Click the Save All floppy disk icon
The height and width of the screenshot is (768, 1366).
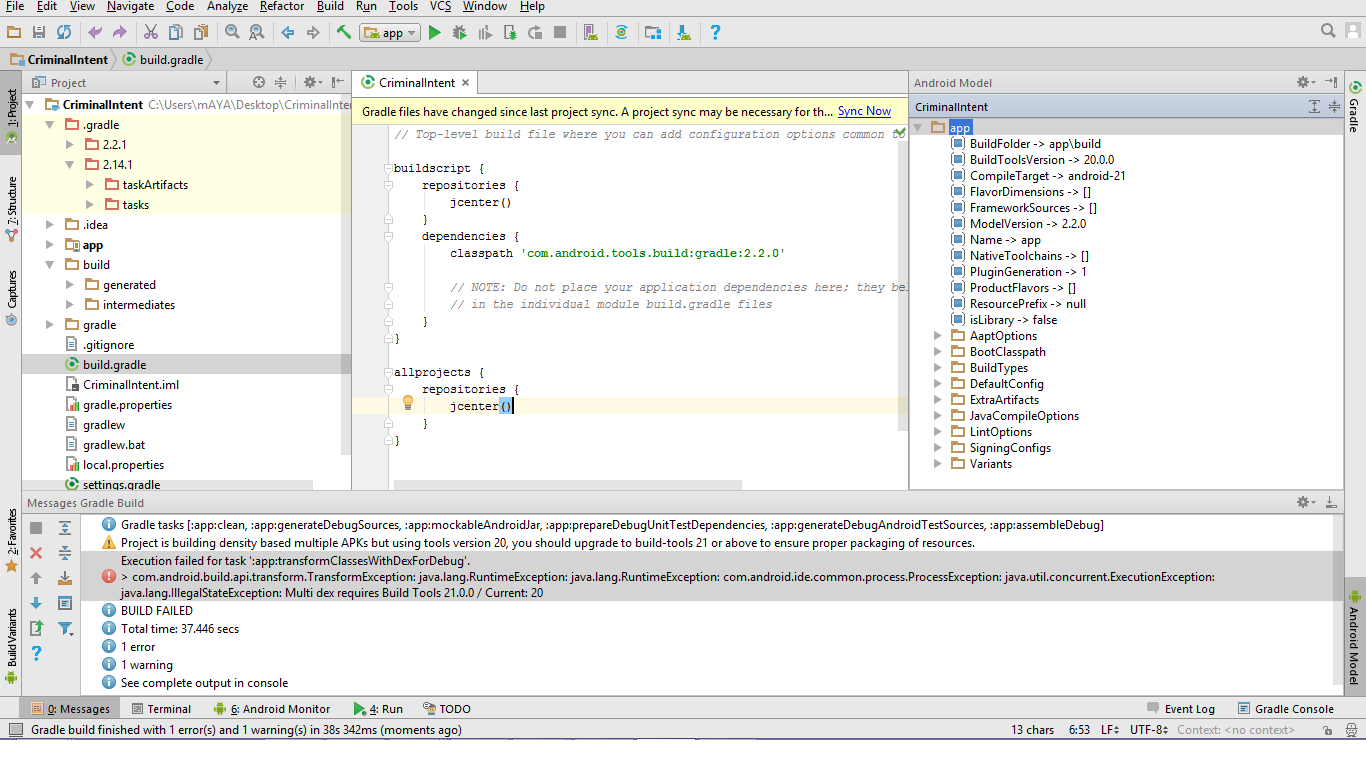tap(39, 33)
